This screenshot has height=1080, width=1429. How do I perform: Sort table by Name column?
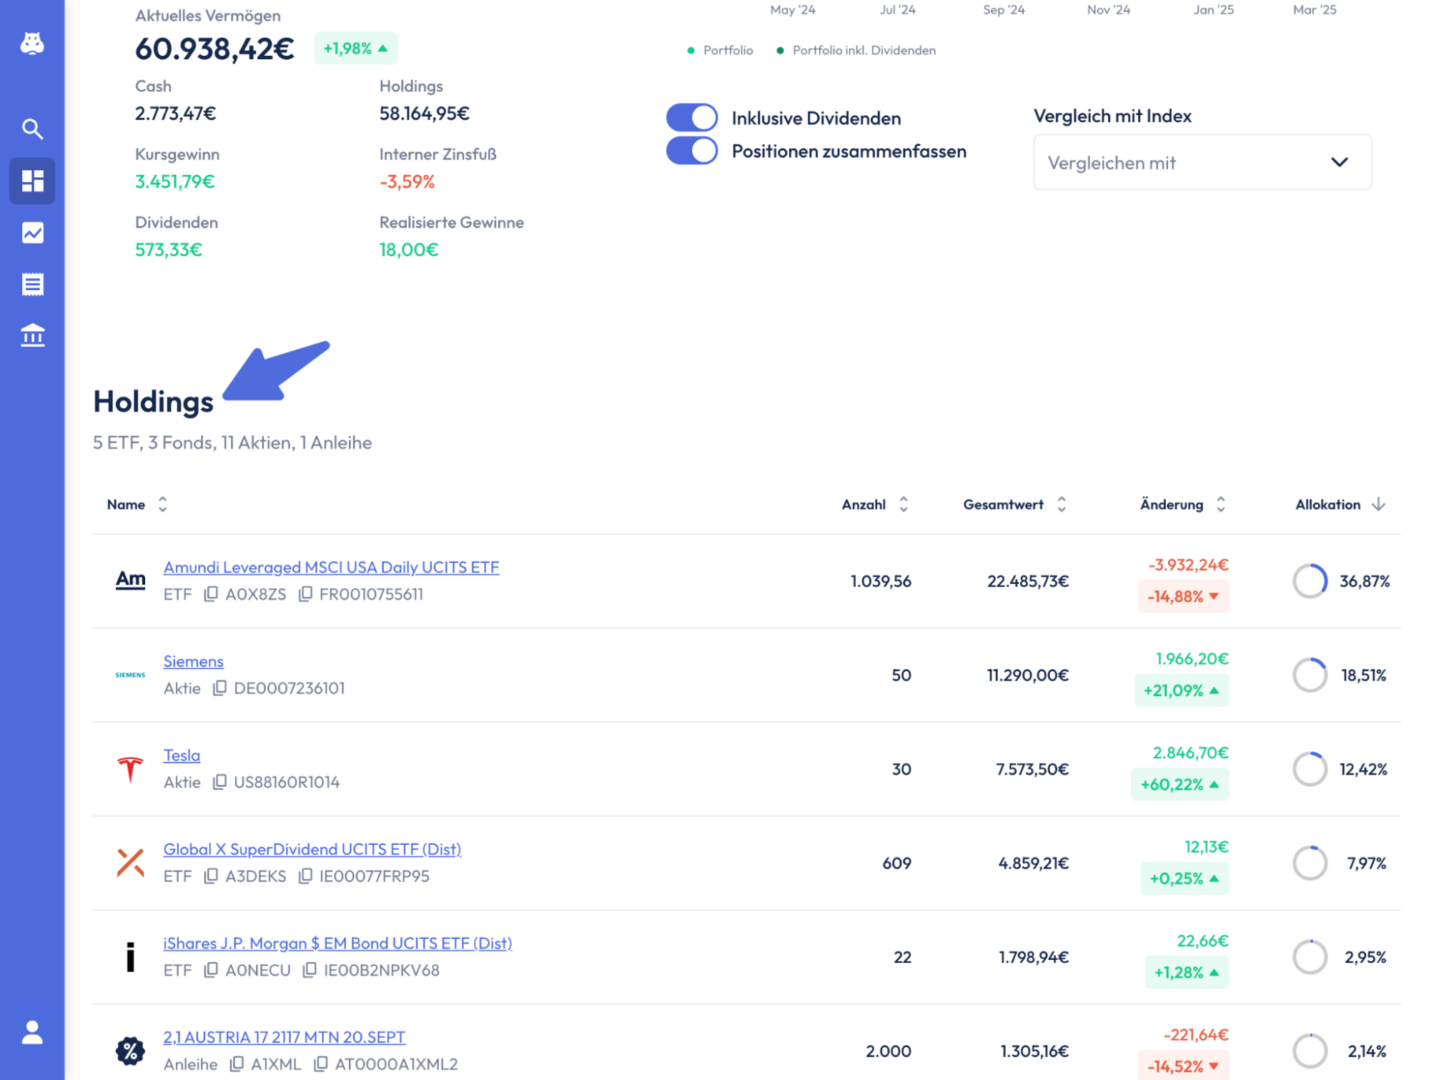[x=137, y=504]
